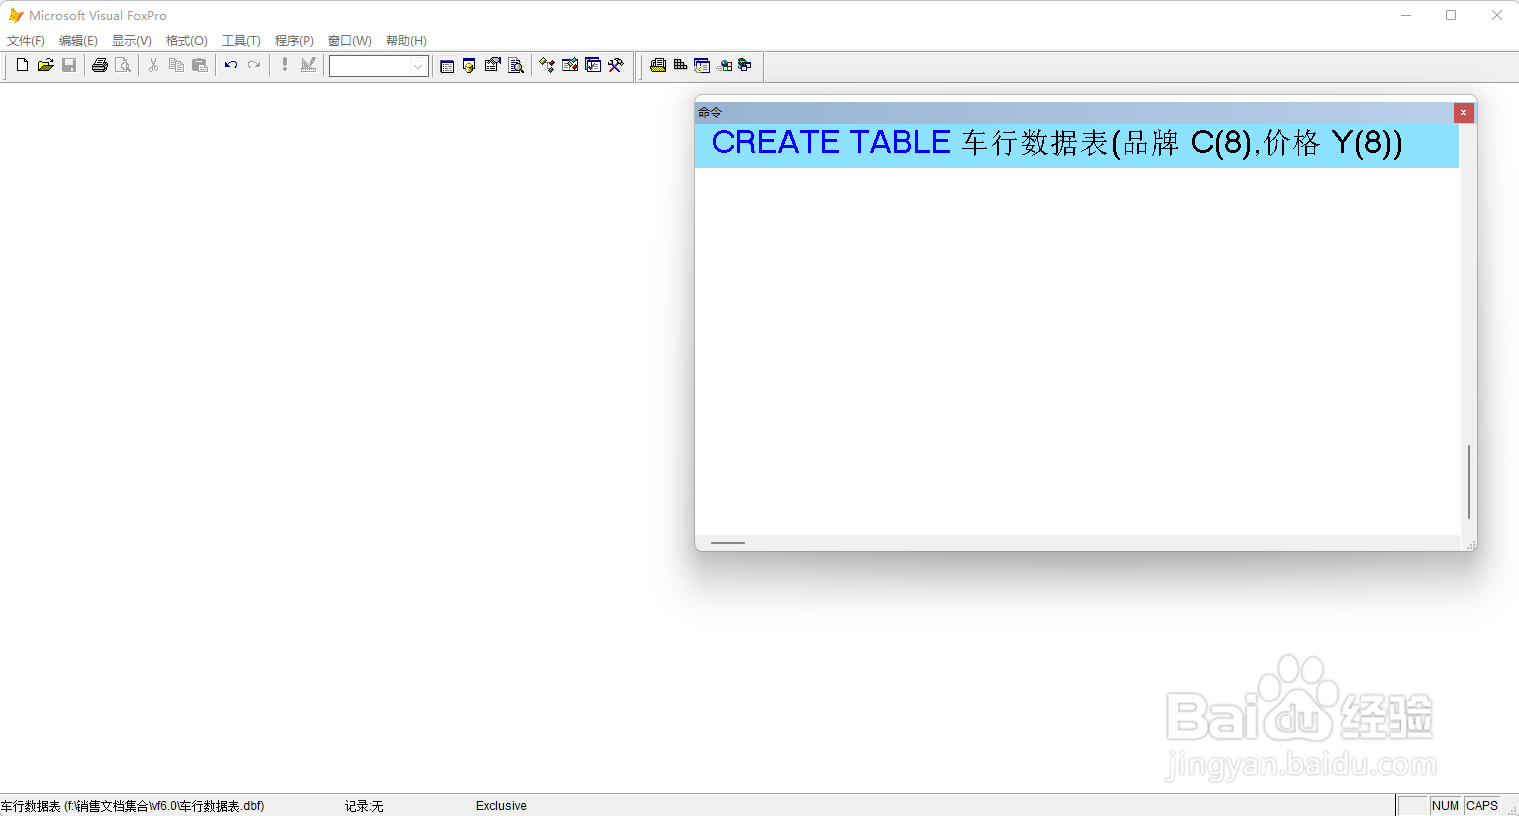This screenshot has width=1519, height=816.
Task: Click the Paste clipboard icon
Action: coord(200,65)
